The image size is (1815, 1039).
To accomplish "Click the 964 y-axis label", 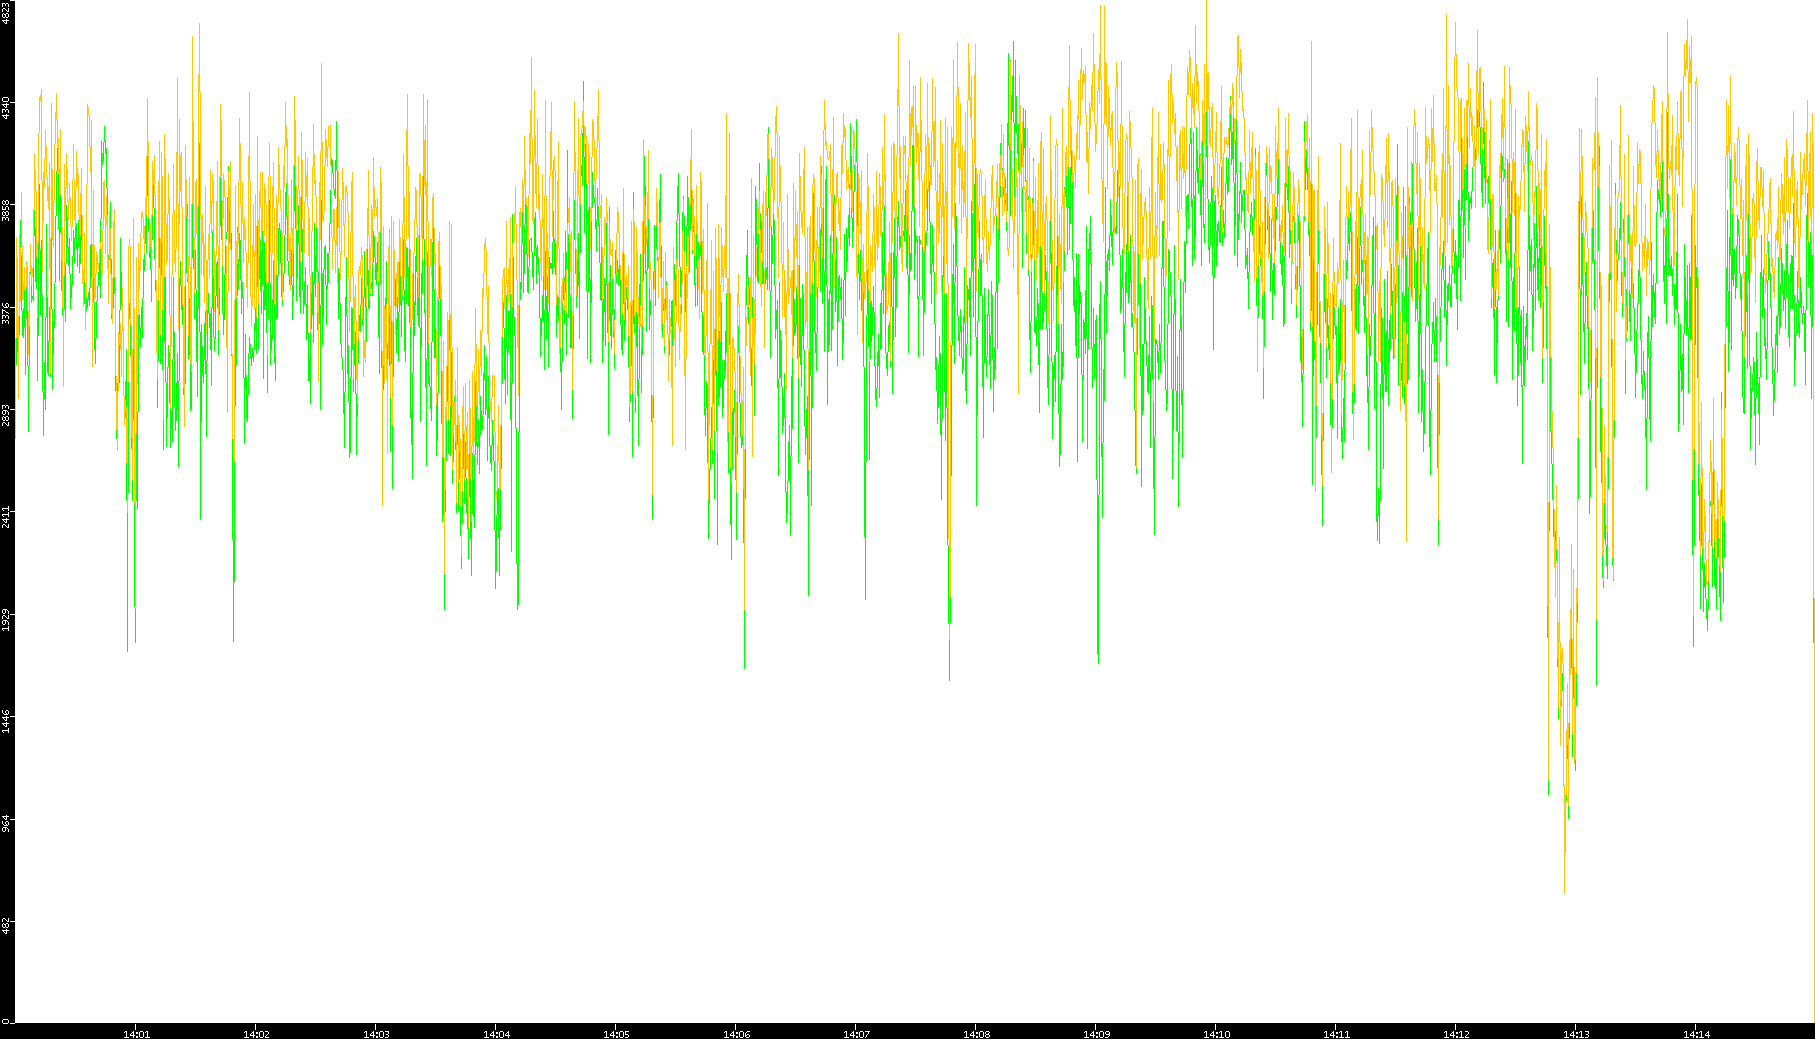I will [6, 823].
